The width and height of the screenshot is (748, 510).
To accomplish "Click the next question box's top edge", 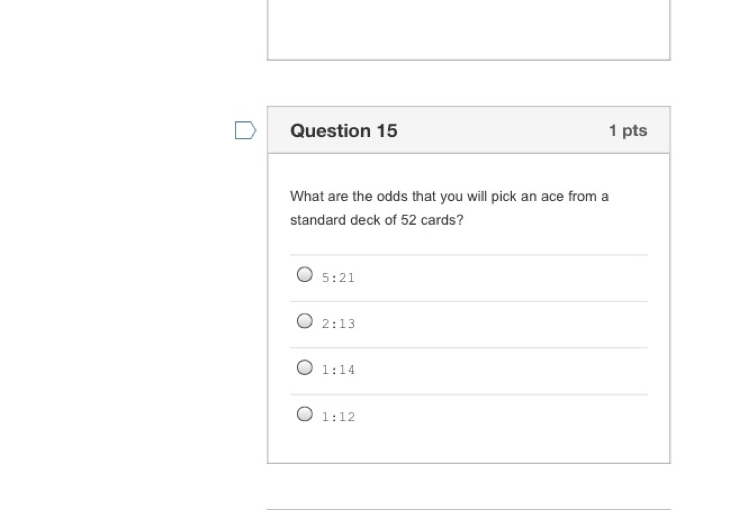I will (468, 509).
